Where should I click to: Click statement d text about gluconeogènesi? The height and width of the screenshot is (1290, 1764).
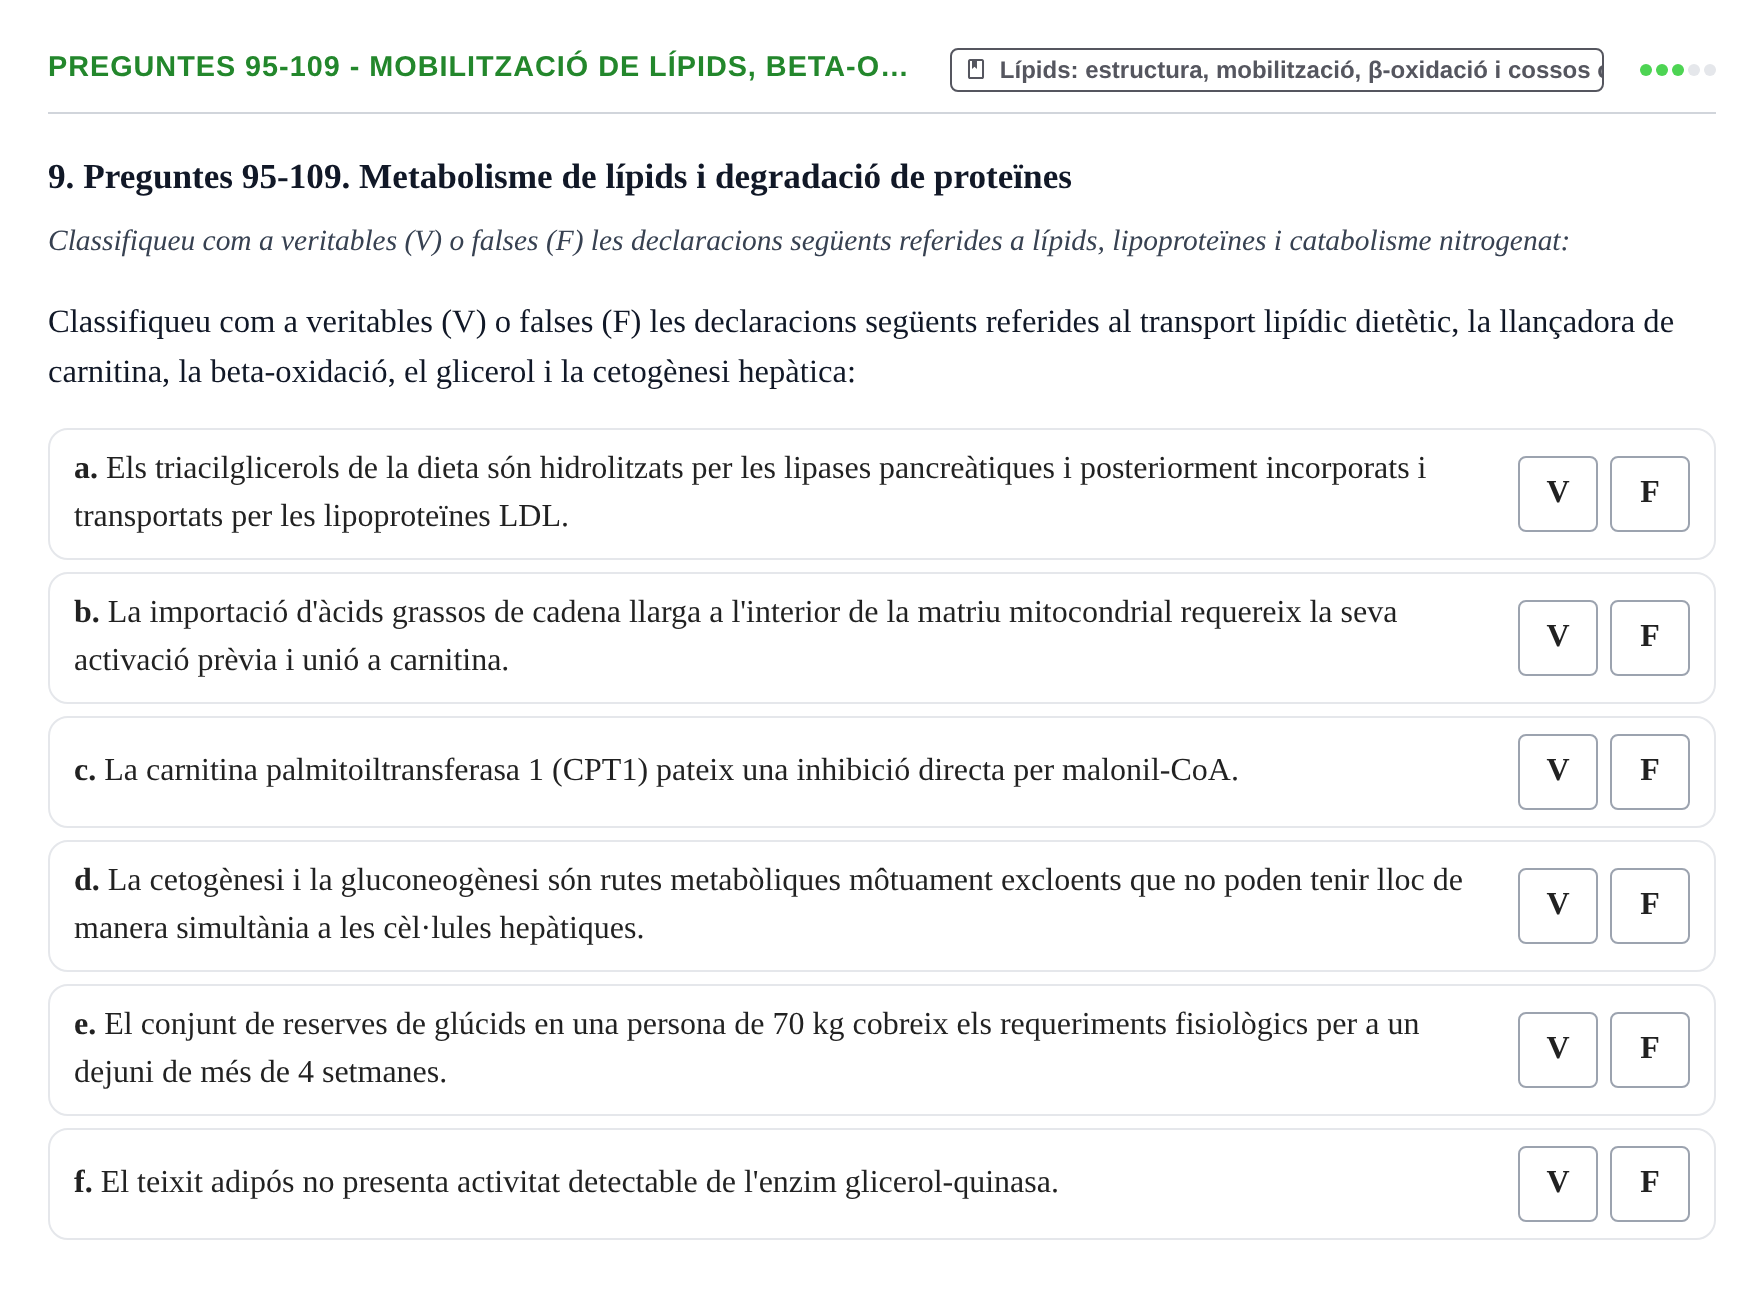click(768, 904)
